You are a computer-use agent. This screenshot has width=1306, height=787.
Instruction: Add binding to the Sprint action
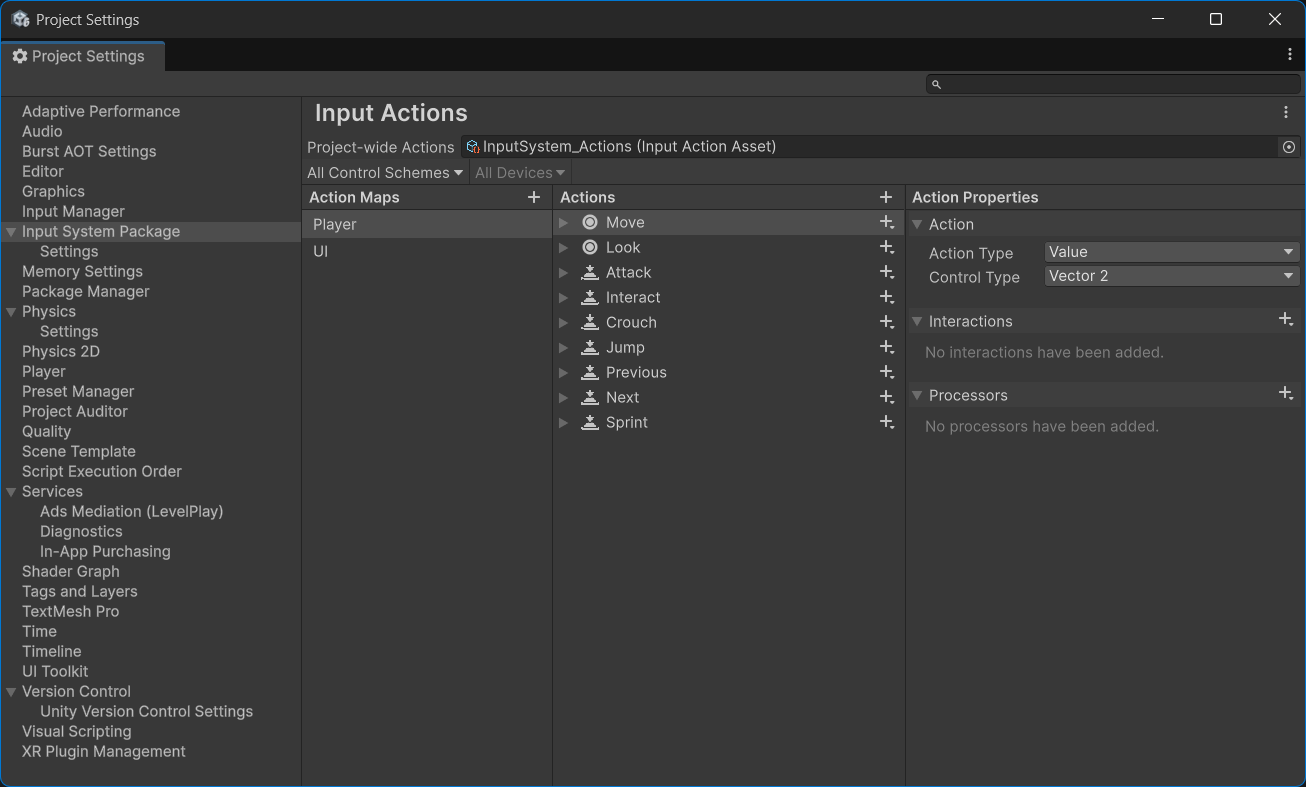(886, 423)
